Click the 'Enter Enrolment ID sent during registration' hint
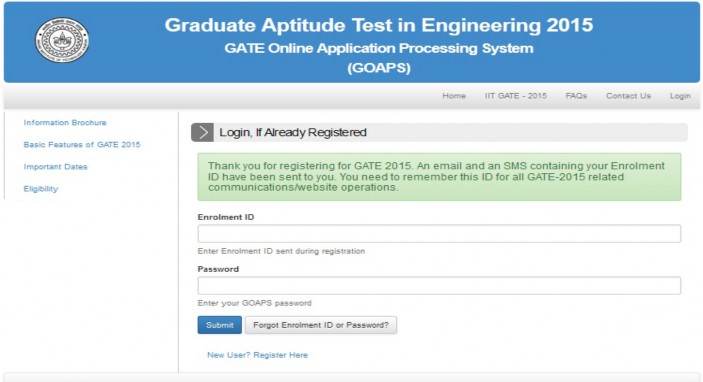The width and height of the screenshot is (703, 382). (x=281, y=251)
